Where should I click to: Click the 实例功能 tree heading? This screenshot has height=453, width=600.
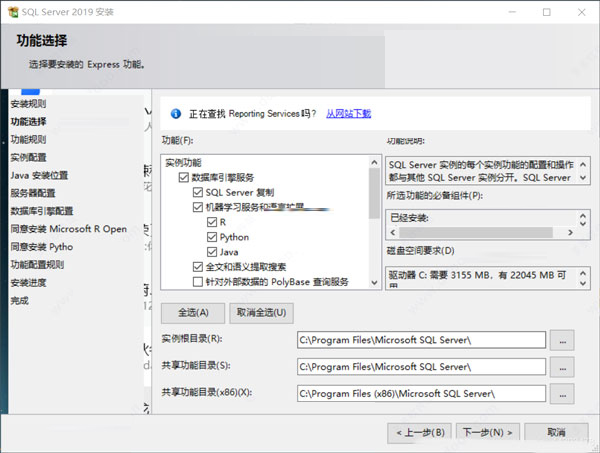(183, 163)
